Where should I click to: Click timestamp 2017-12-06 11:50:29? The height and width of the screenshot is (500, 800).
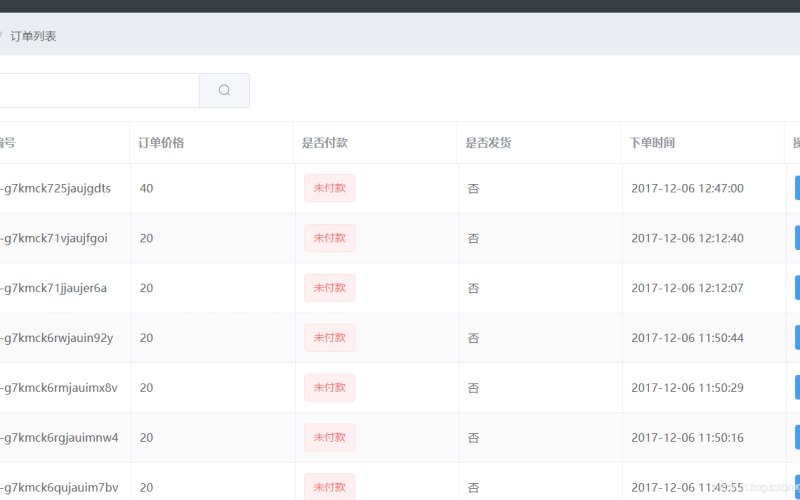[687, 388]
